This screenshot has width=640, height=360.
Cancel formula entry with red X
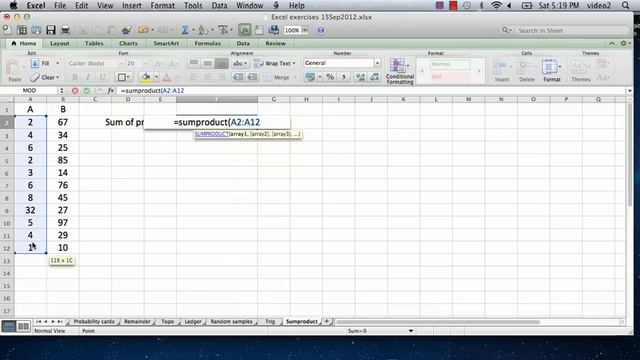pyautogui.click(x=75, y=91)
